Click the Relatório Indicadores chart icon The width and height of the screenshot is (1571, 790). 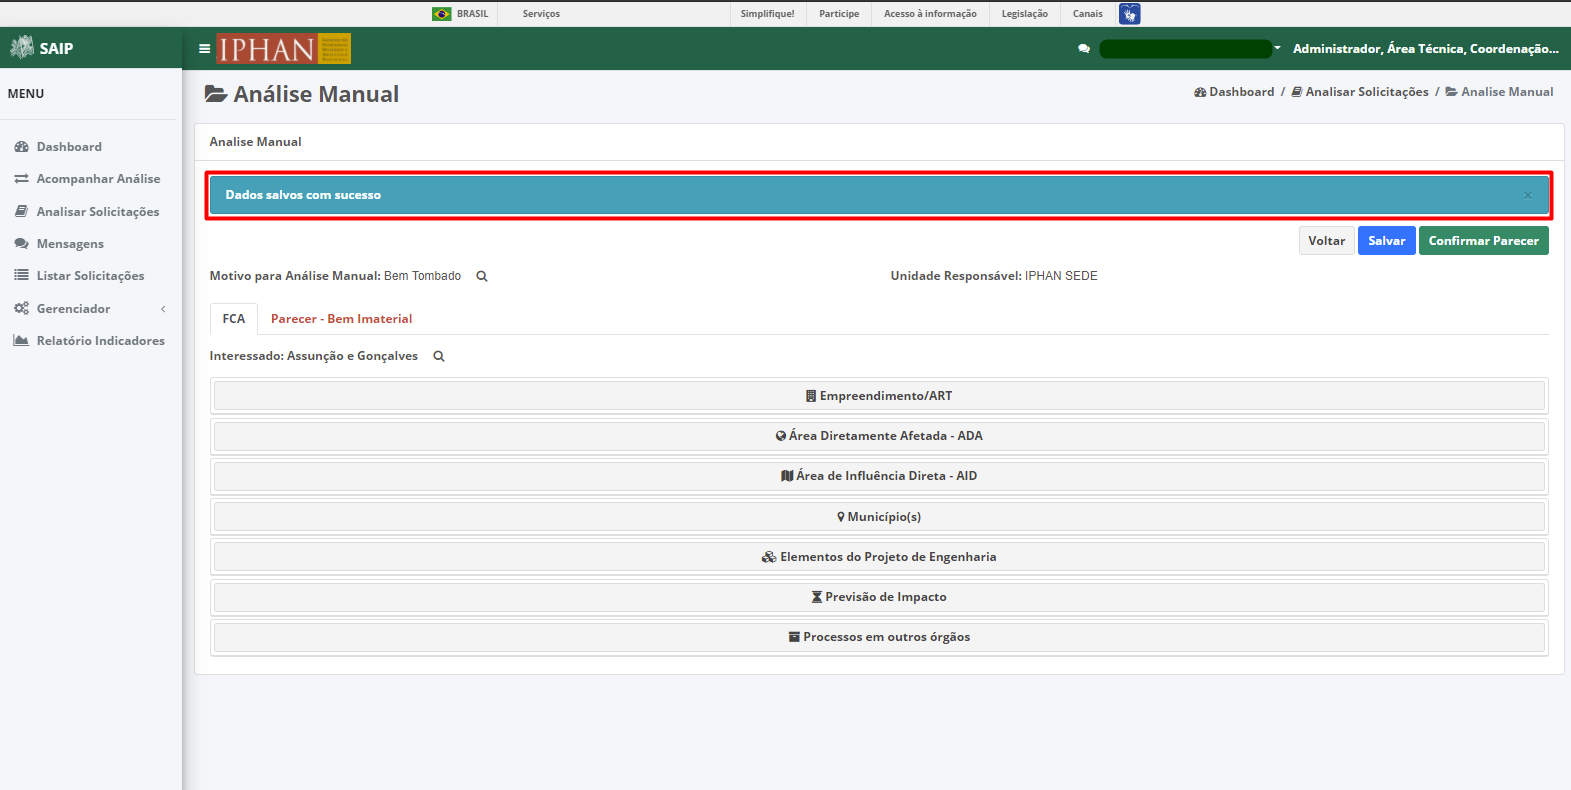pos(21,341)
